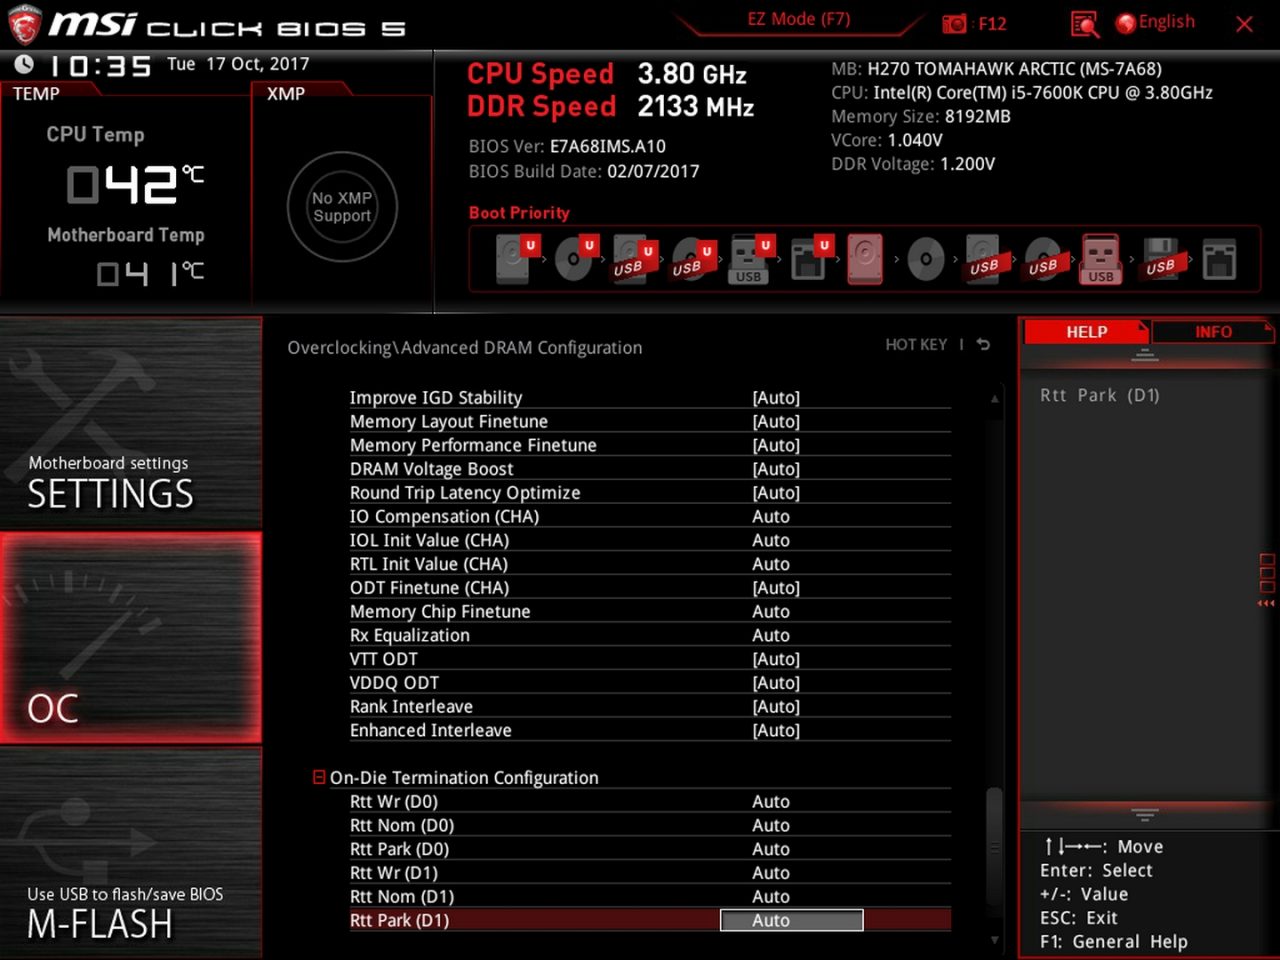Select RTL Init Value (CHA) Auto value
The height and width of the screenshot is (960, 1280).
pos(771,564)
